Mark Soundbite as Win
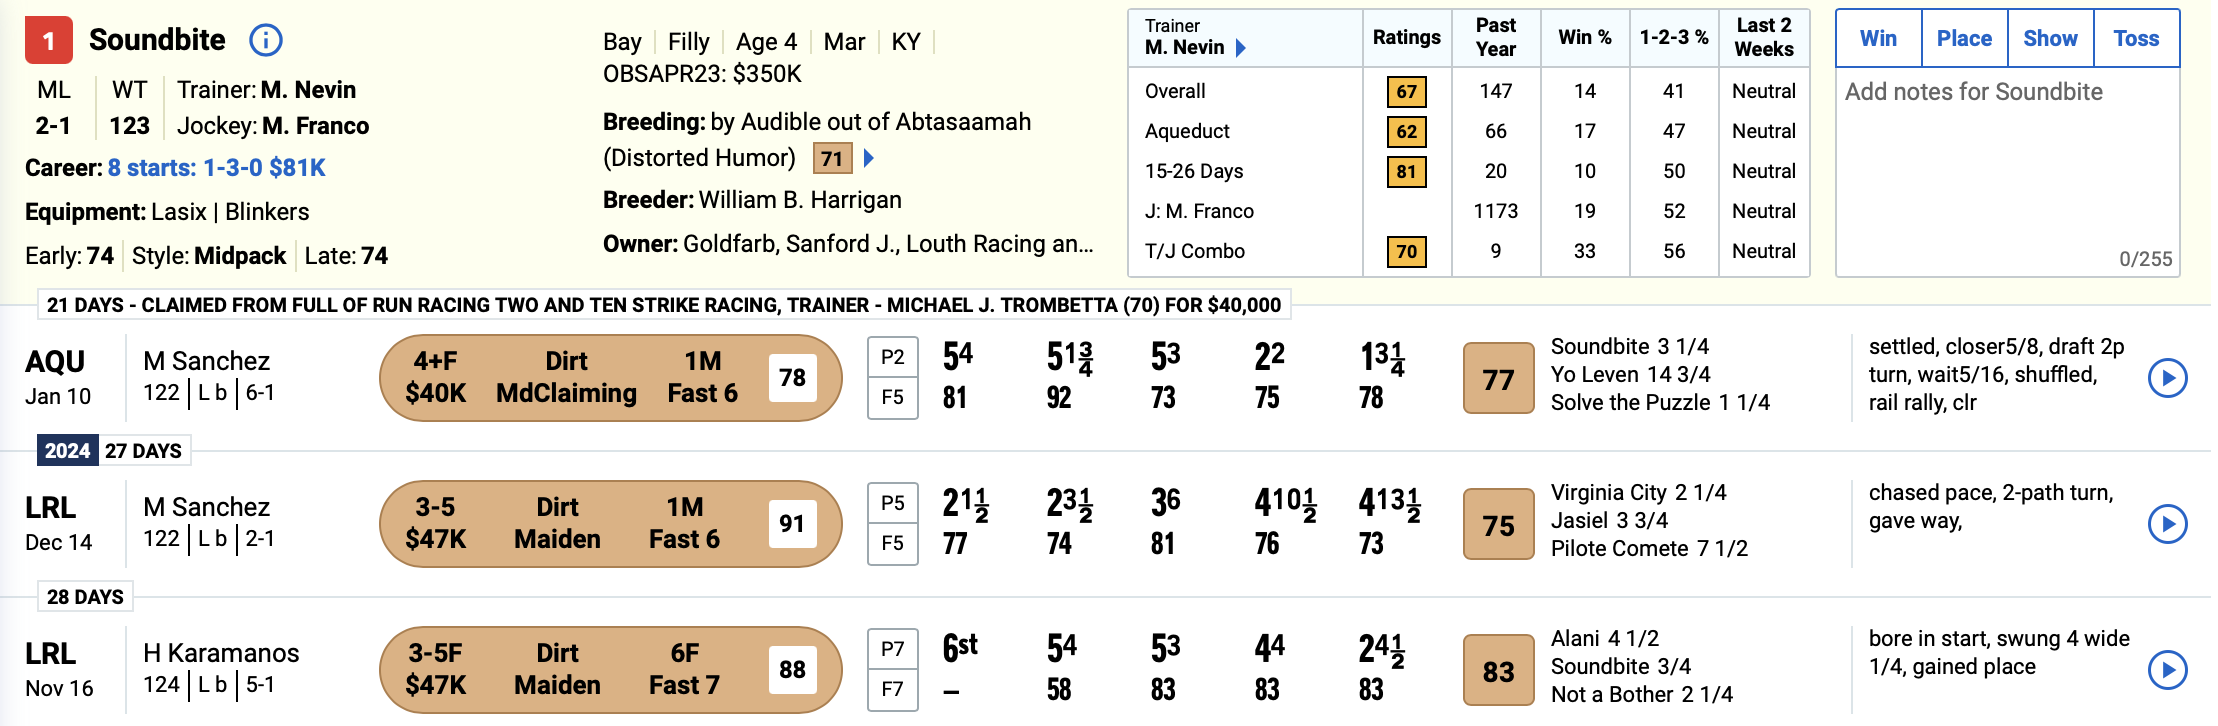Image resolution: width=2218 pixels, height=726 pixels. click(x=1878, y=39)
